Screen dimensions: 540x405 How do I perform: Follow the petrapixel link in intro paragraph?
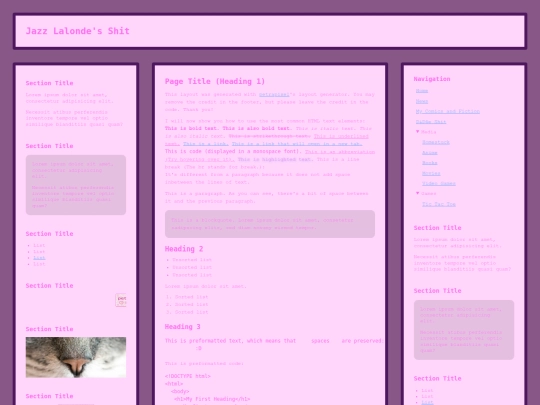click(x=274, y=94)
